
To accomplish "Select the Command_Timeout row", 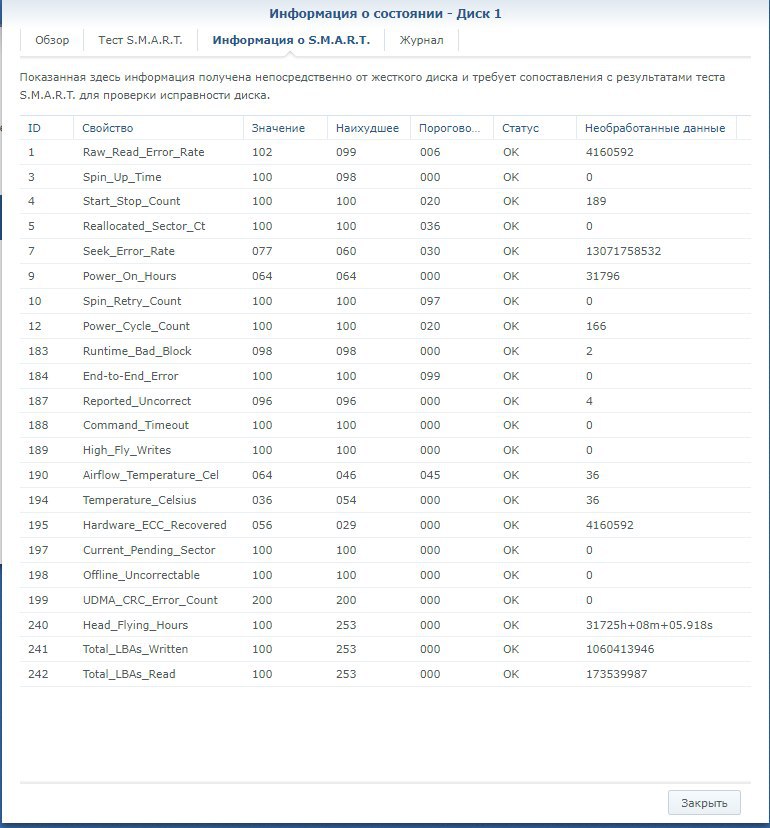I will [x=385, y=425].
